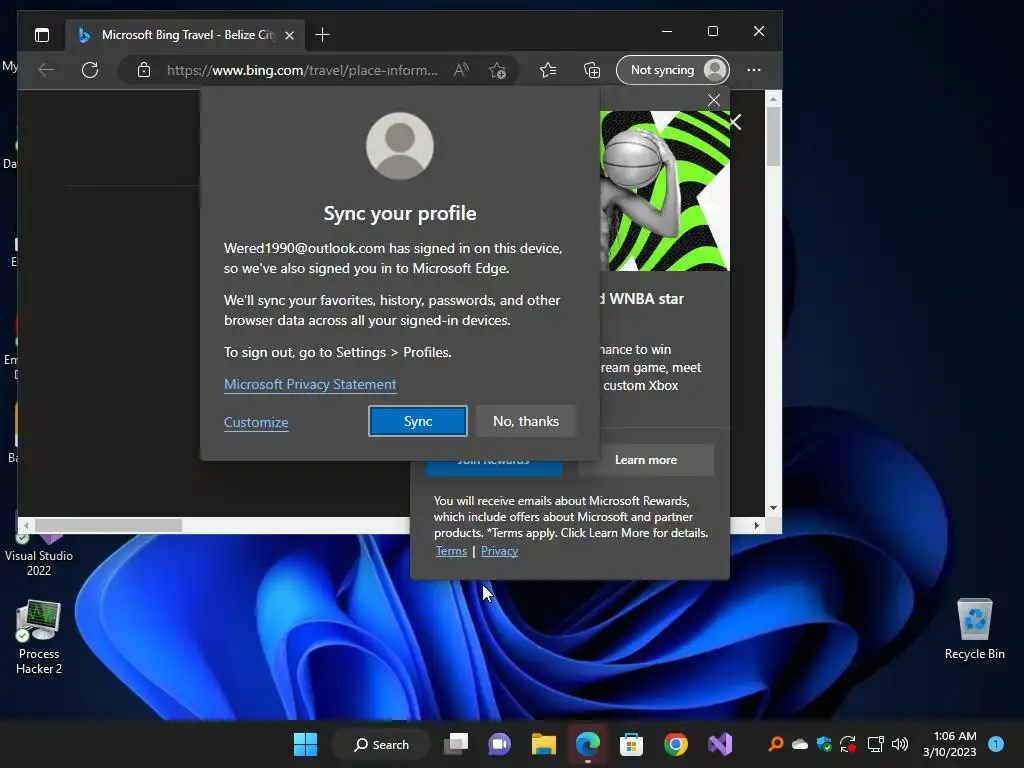Close the Rewards popup panel
1024x768 pixels.
pos(714,101)
